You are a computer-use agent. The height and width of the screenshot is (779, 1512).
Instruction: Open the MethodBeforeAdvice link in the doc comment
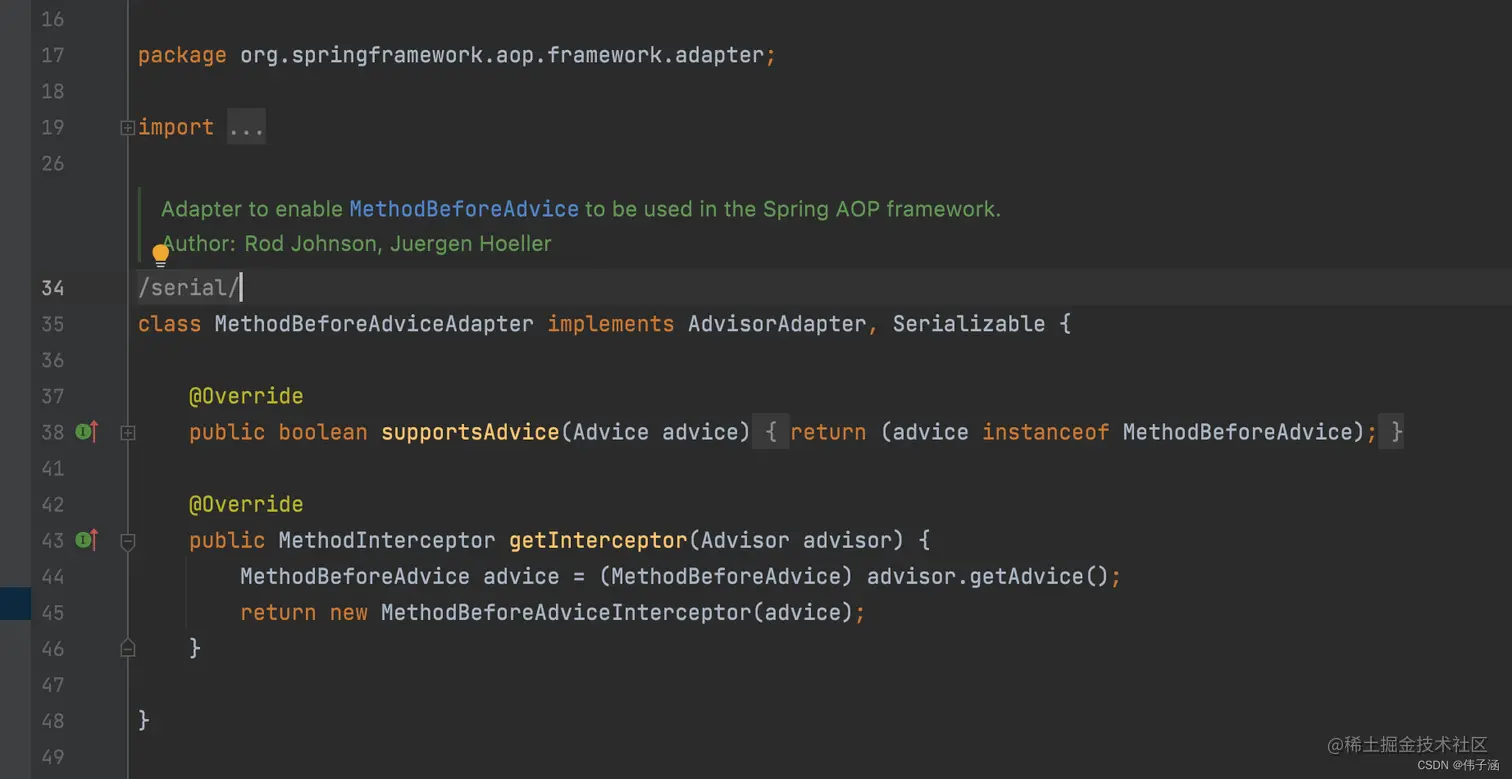coord(464,209)
